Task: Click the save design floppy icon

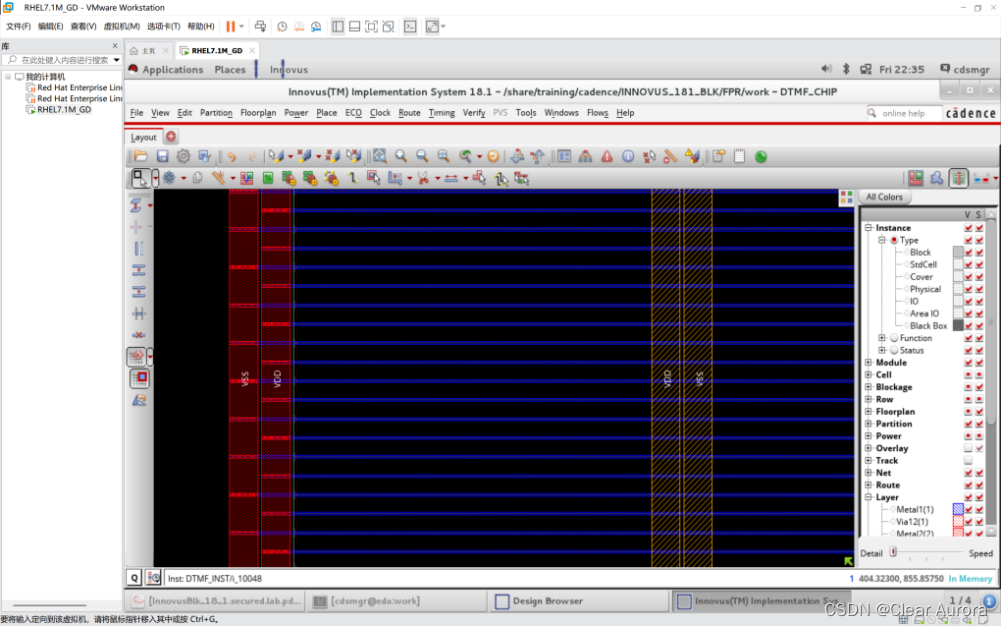Action: (162, 156)
